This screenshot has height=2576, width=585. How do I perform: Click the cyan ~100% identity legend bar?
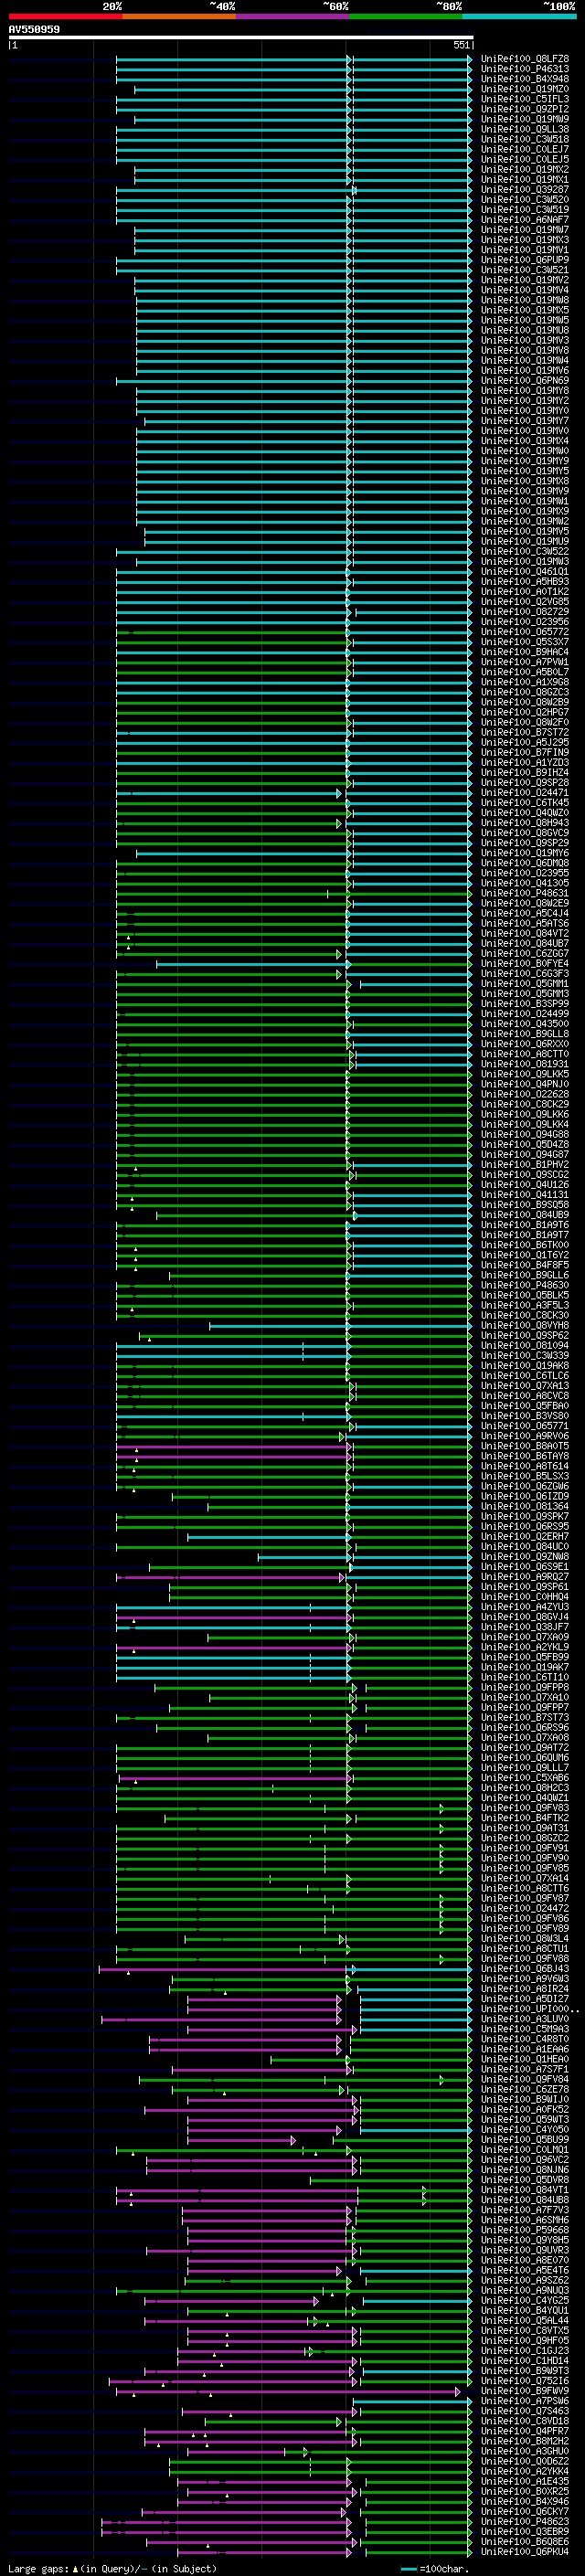click(x=519, y=16)
